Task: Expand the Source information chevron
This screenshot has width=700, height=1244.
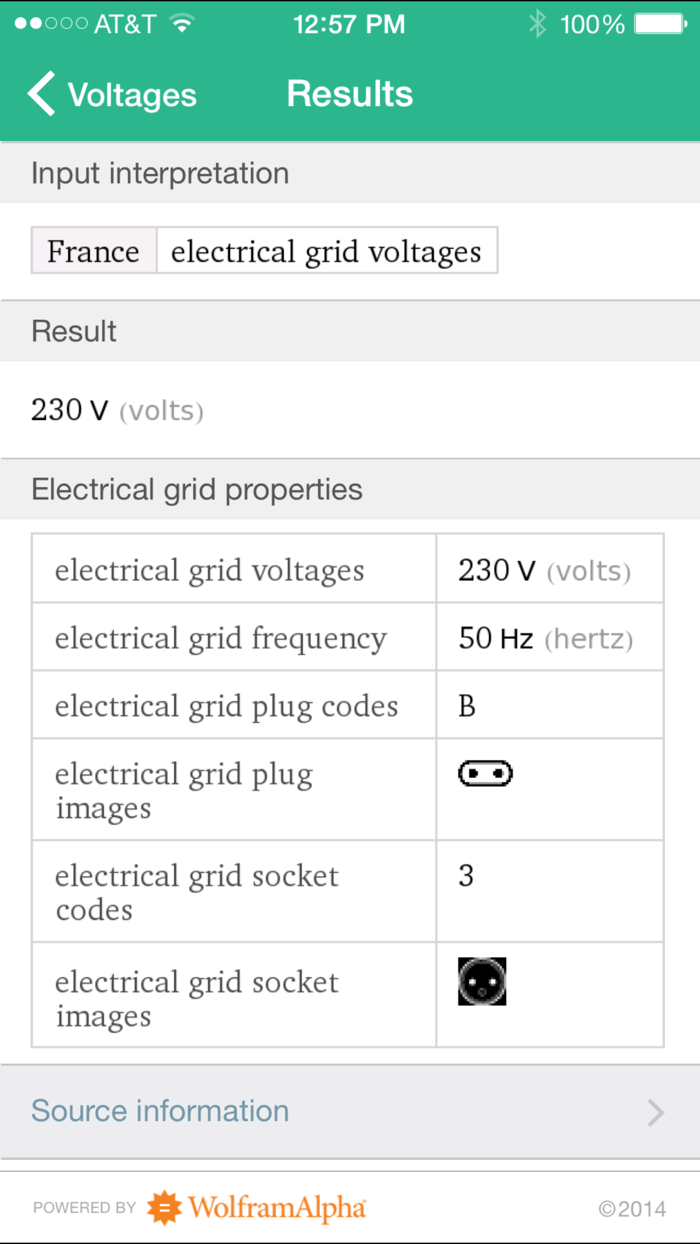Action: tap(655, 1112)
